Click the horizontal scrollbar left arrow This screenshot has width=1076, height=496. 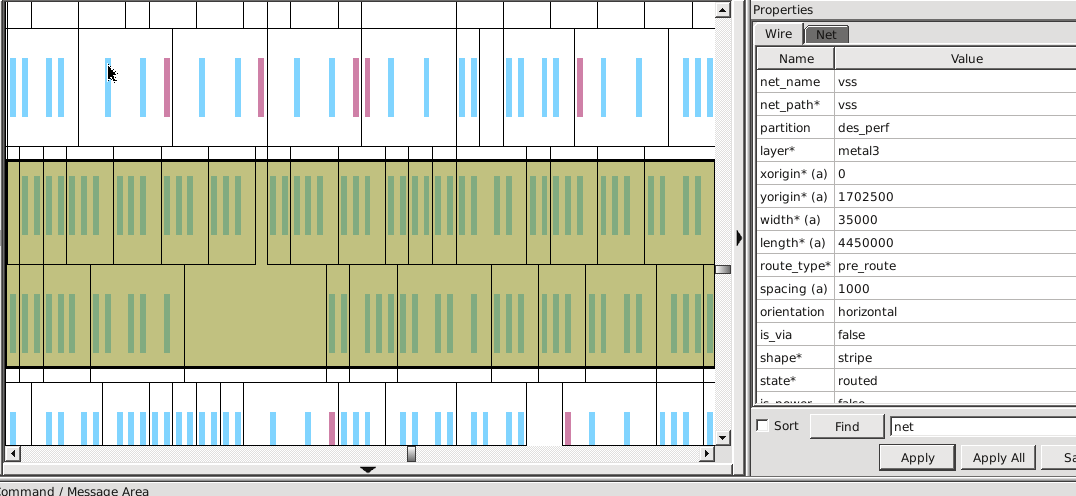[x=10, y=454]
